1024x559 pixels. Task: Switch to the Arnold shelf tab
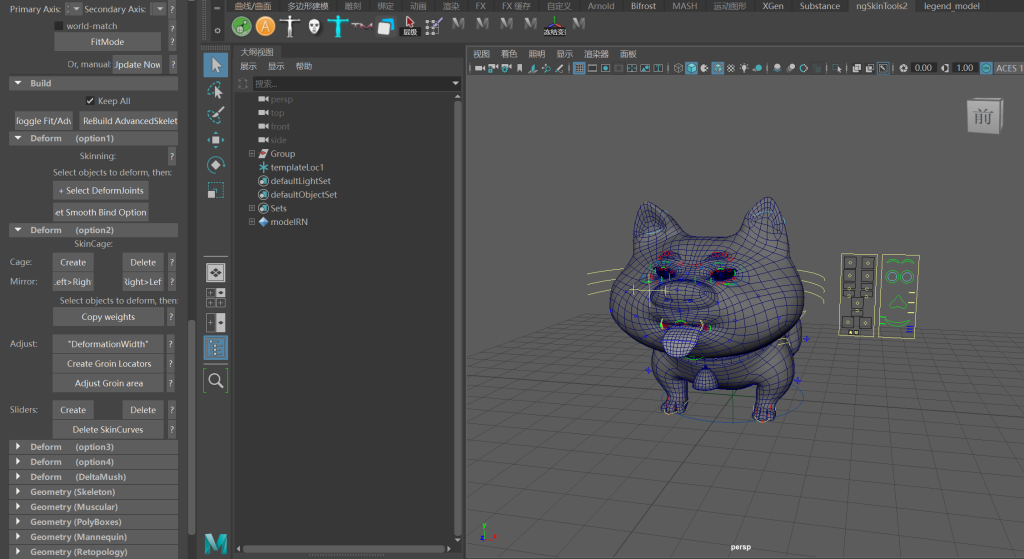point(601,6)
